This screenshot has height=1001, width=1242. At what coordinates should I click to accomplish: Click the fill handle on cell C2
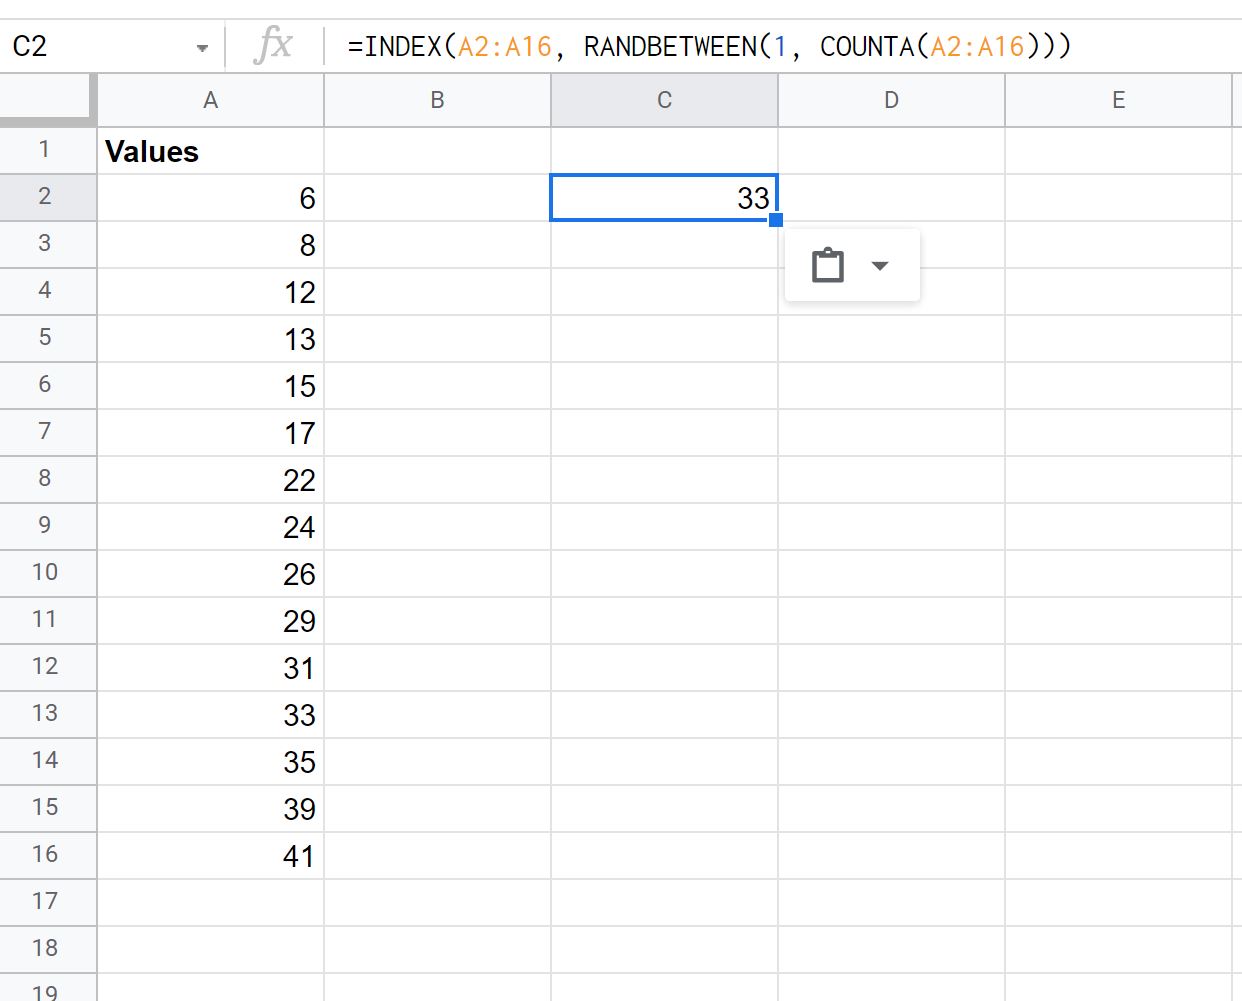[x=776, y=220]
